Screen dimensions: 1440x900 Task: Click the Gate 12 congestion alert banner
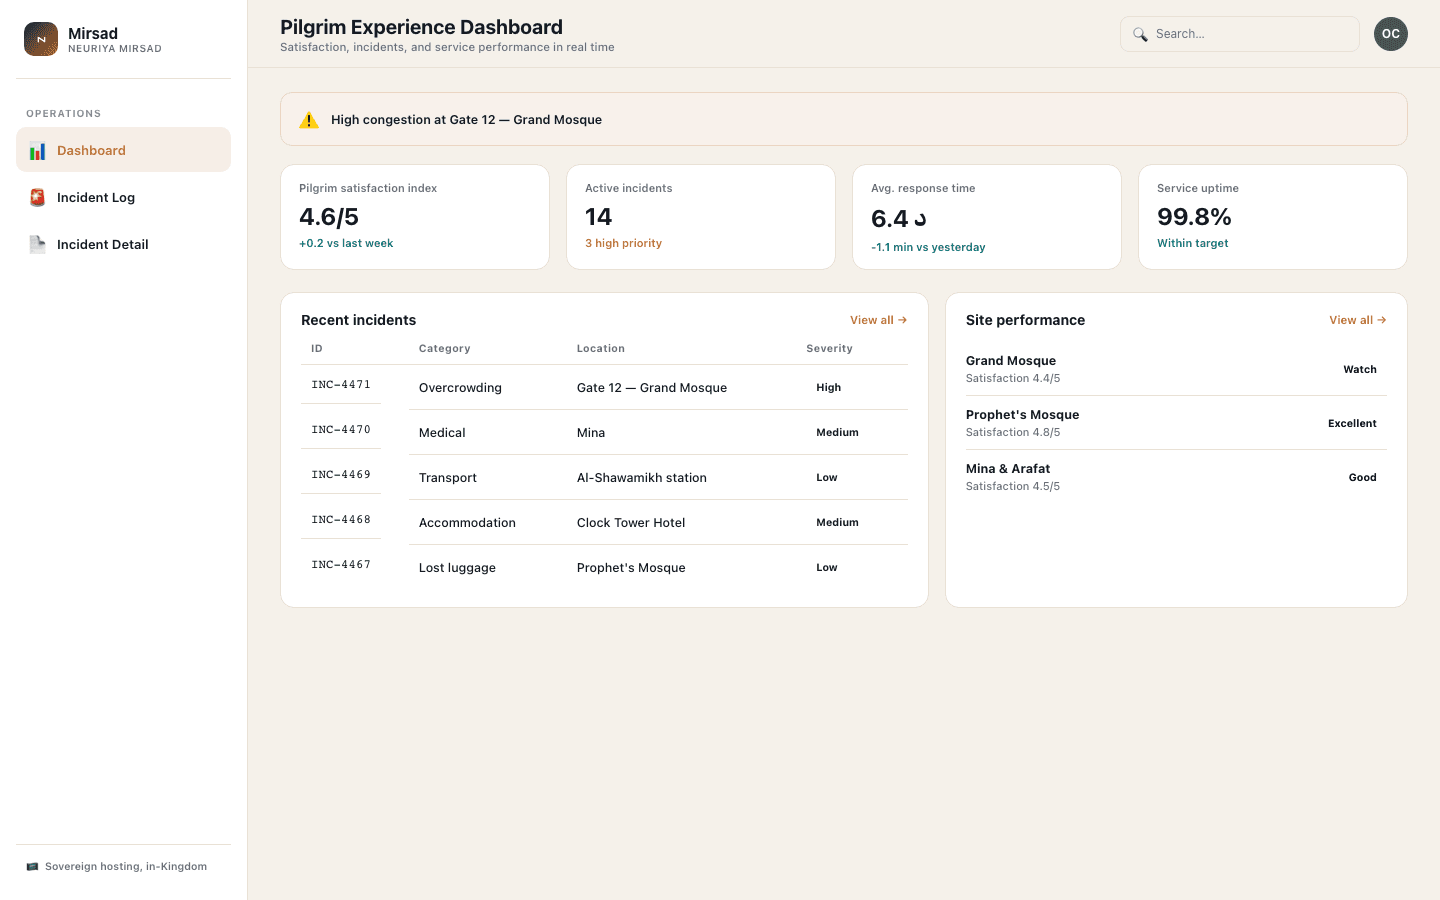(x=844, y=119)
